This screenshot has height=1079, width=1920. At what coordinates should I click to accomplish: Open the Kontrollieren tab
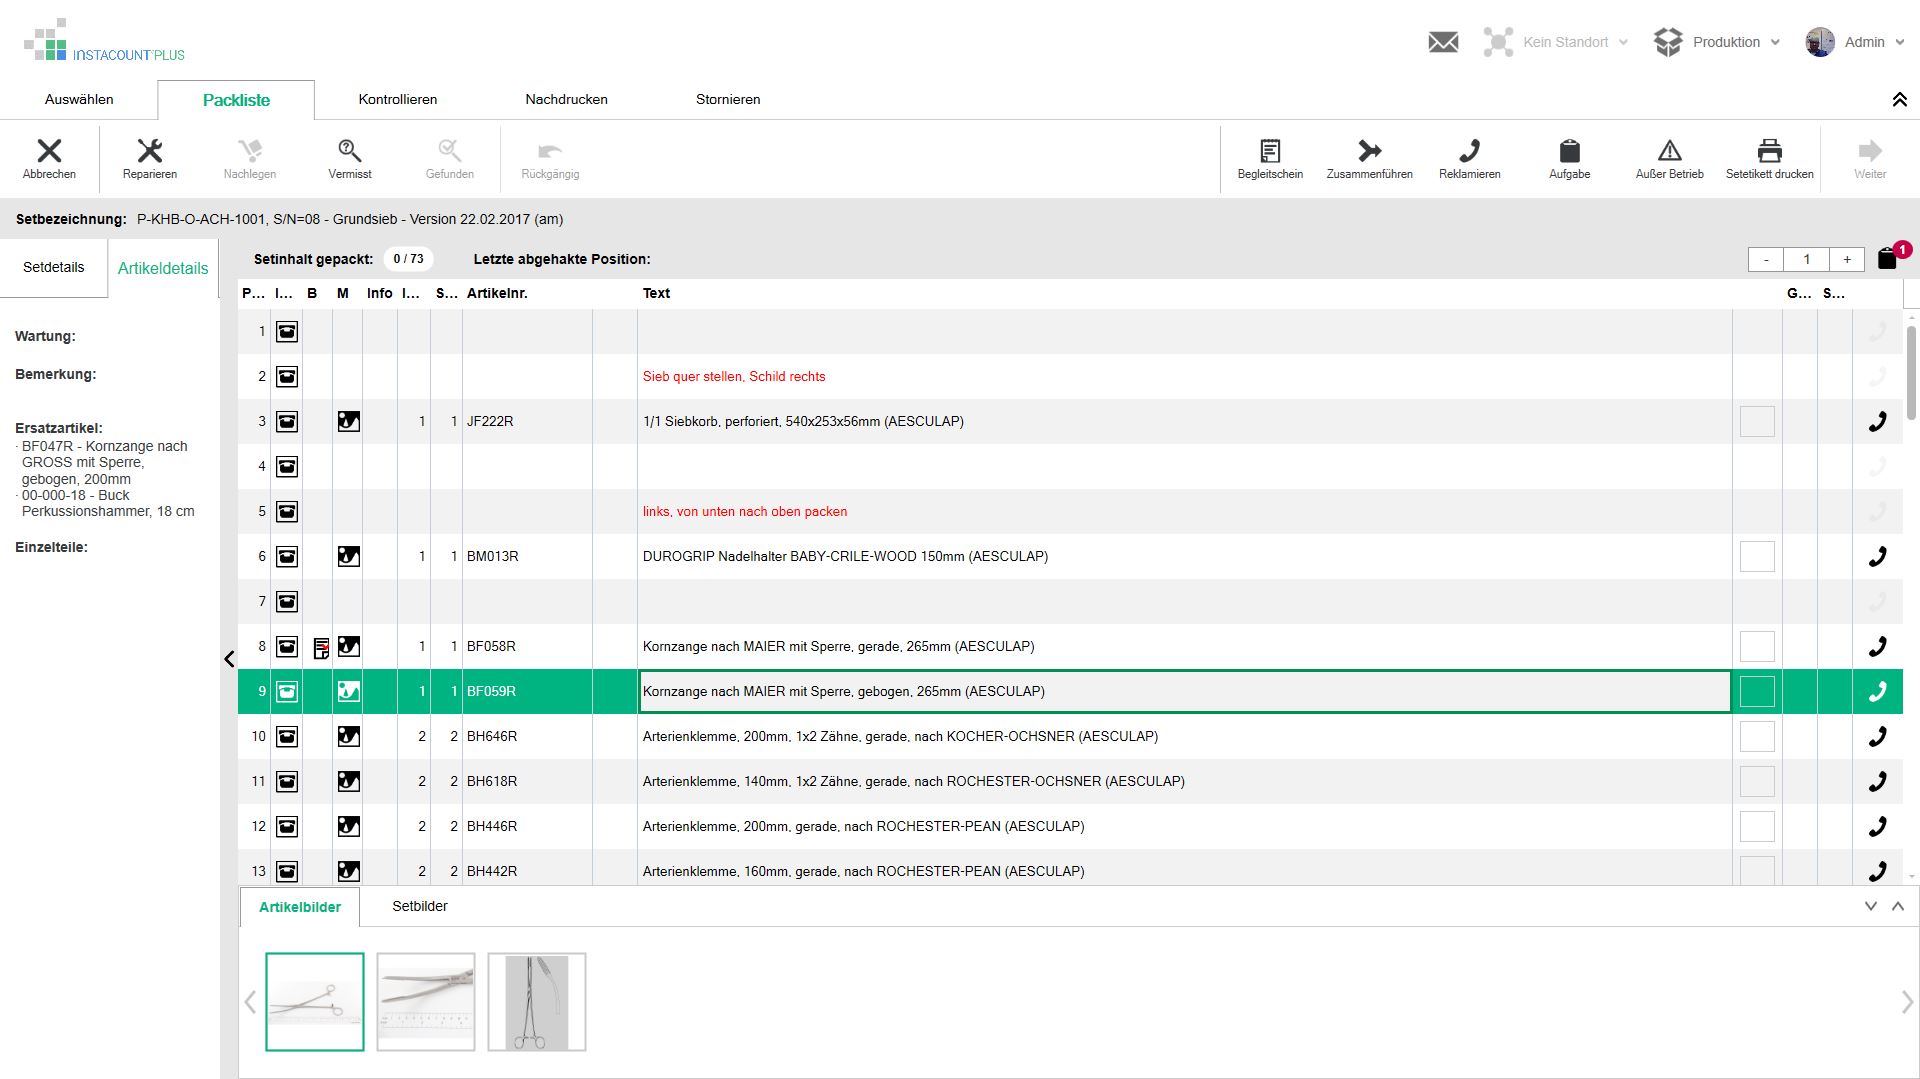tap(398, 99)
